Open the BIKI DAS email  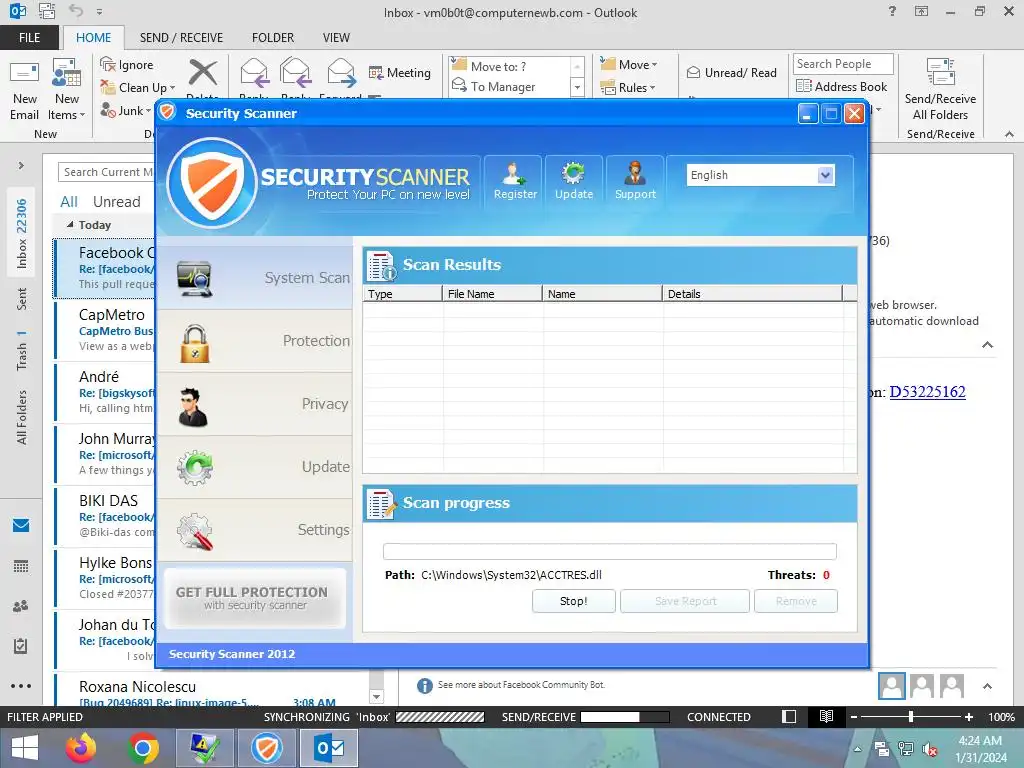105,516
